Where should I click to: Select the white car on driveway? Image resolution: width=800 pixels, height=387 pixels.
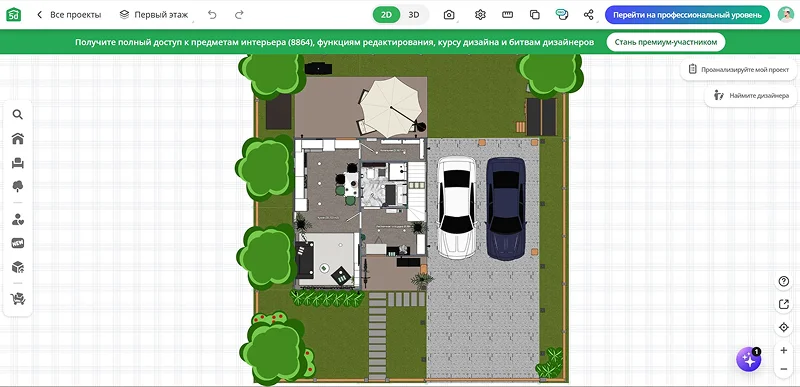click(457, 207)
